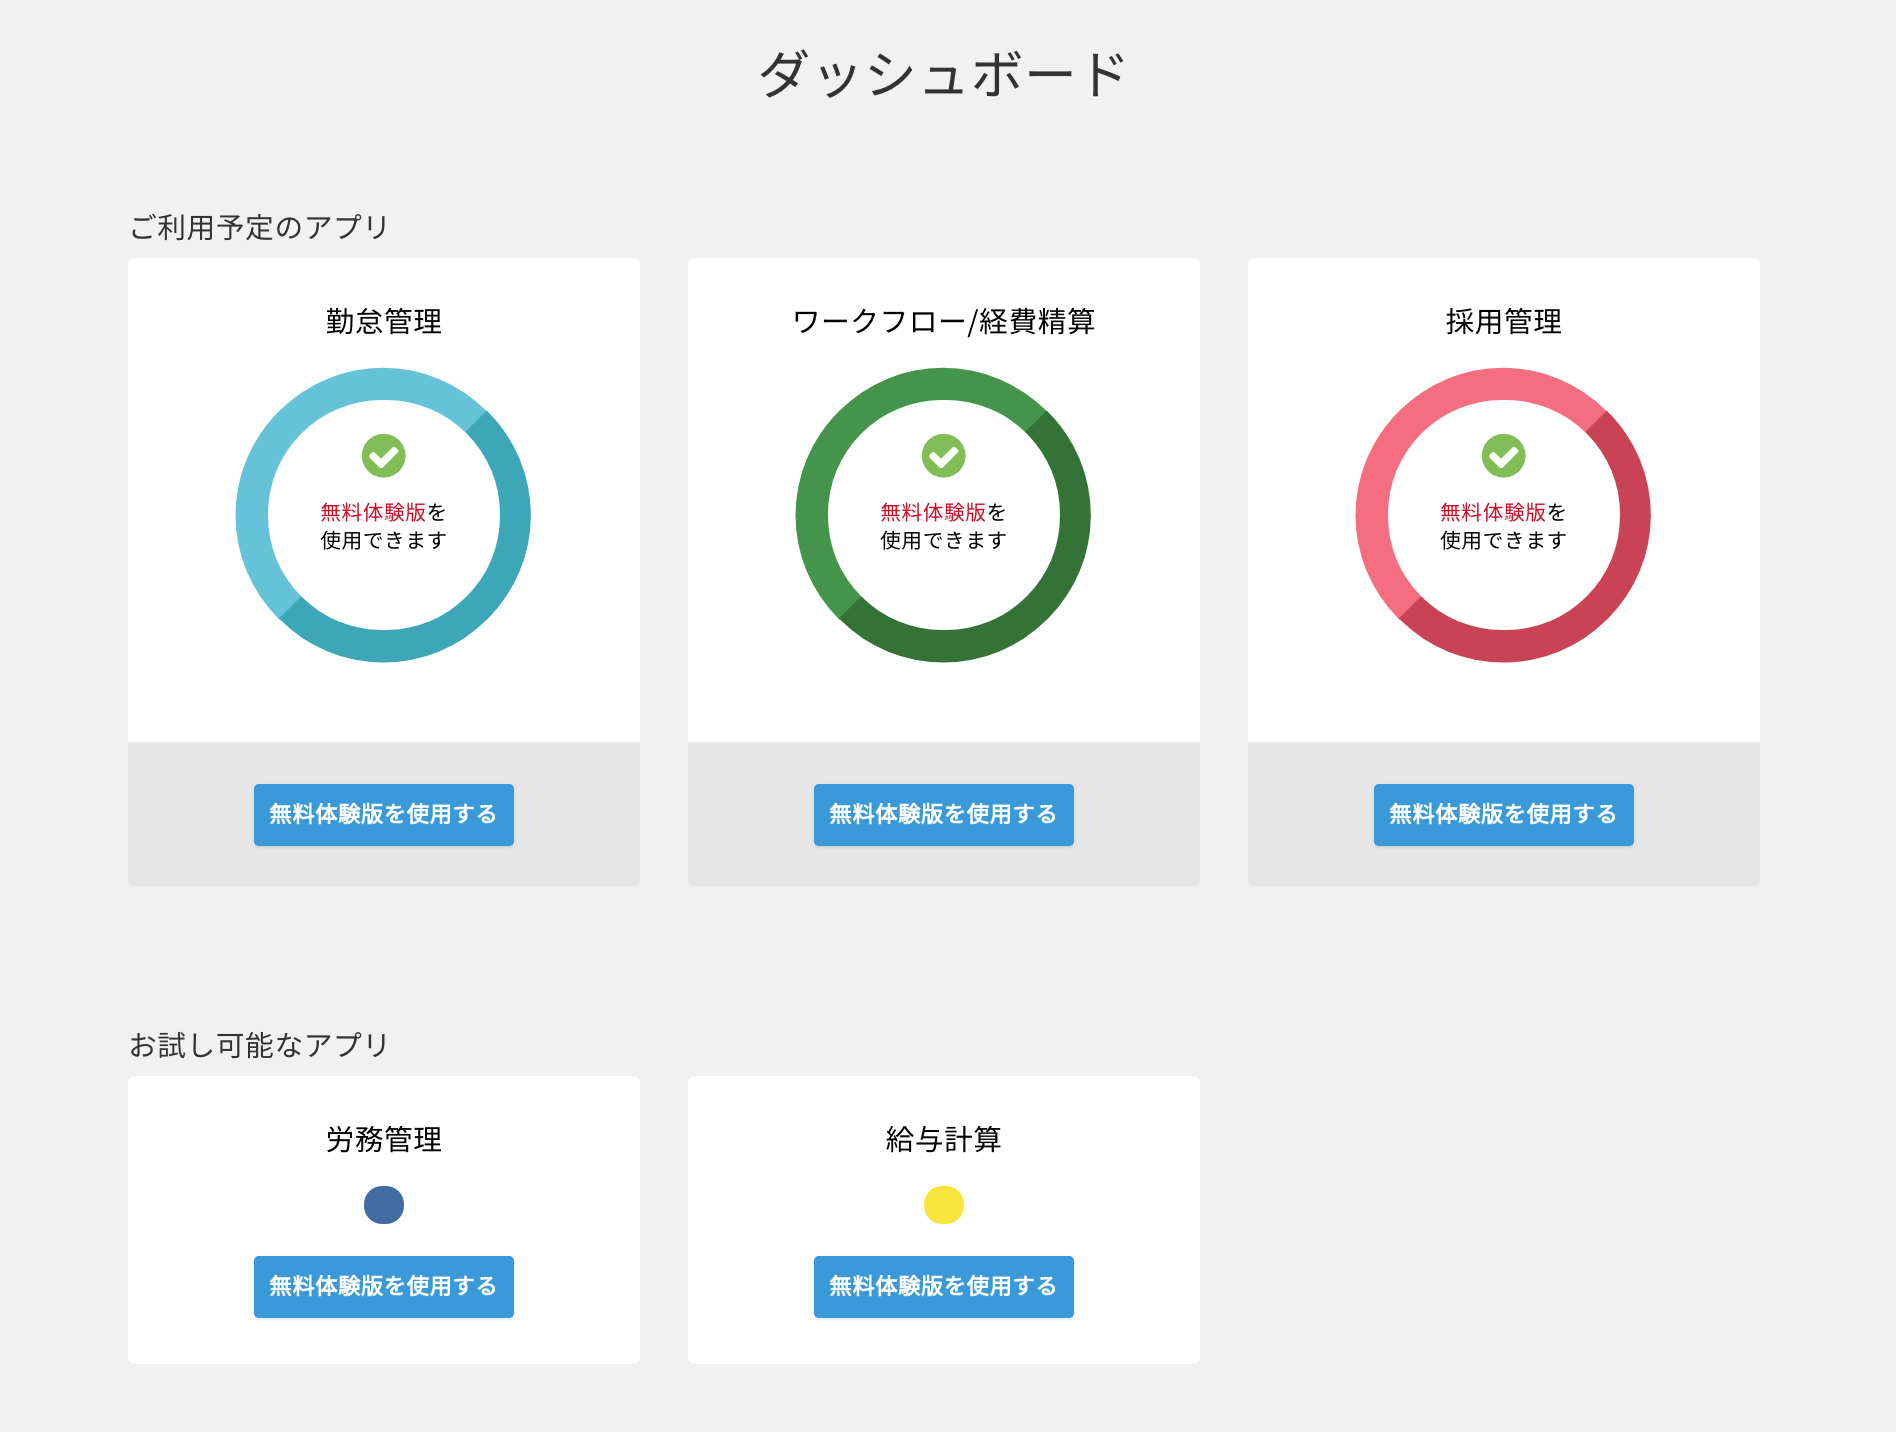Click the red 無料体験版 text in 採用管理
The height and width of the screenshot is (1432, 1896).
[1493, 512]
